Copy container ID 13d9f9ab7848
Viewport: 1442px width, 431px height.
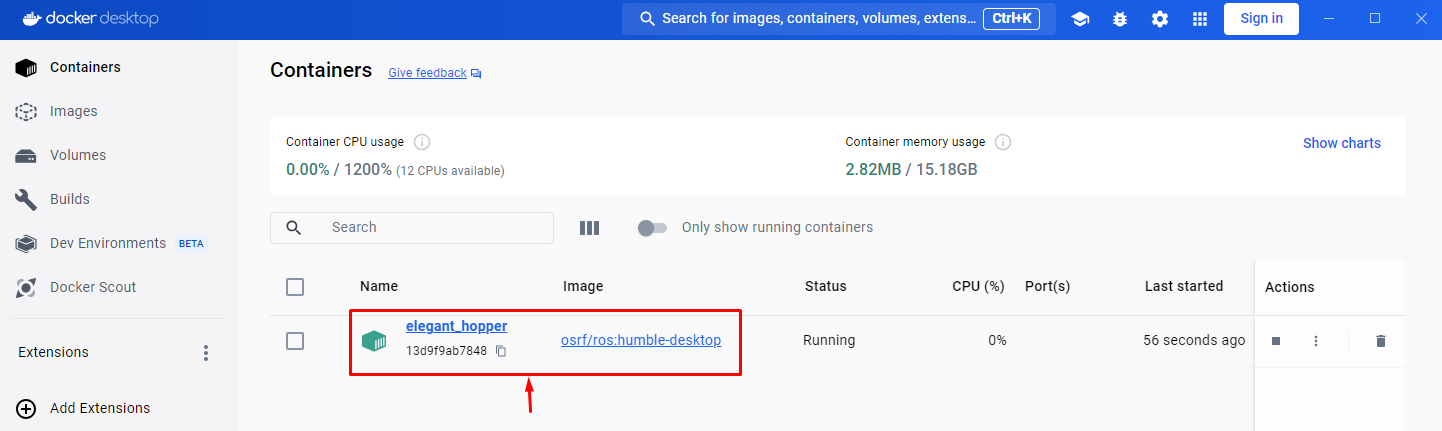click(502, 351)
